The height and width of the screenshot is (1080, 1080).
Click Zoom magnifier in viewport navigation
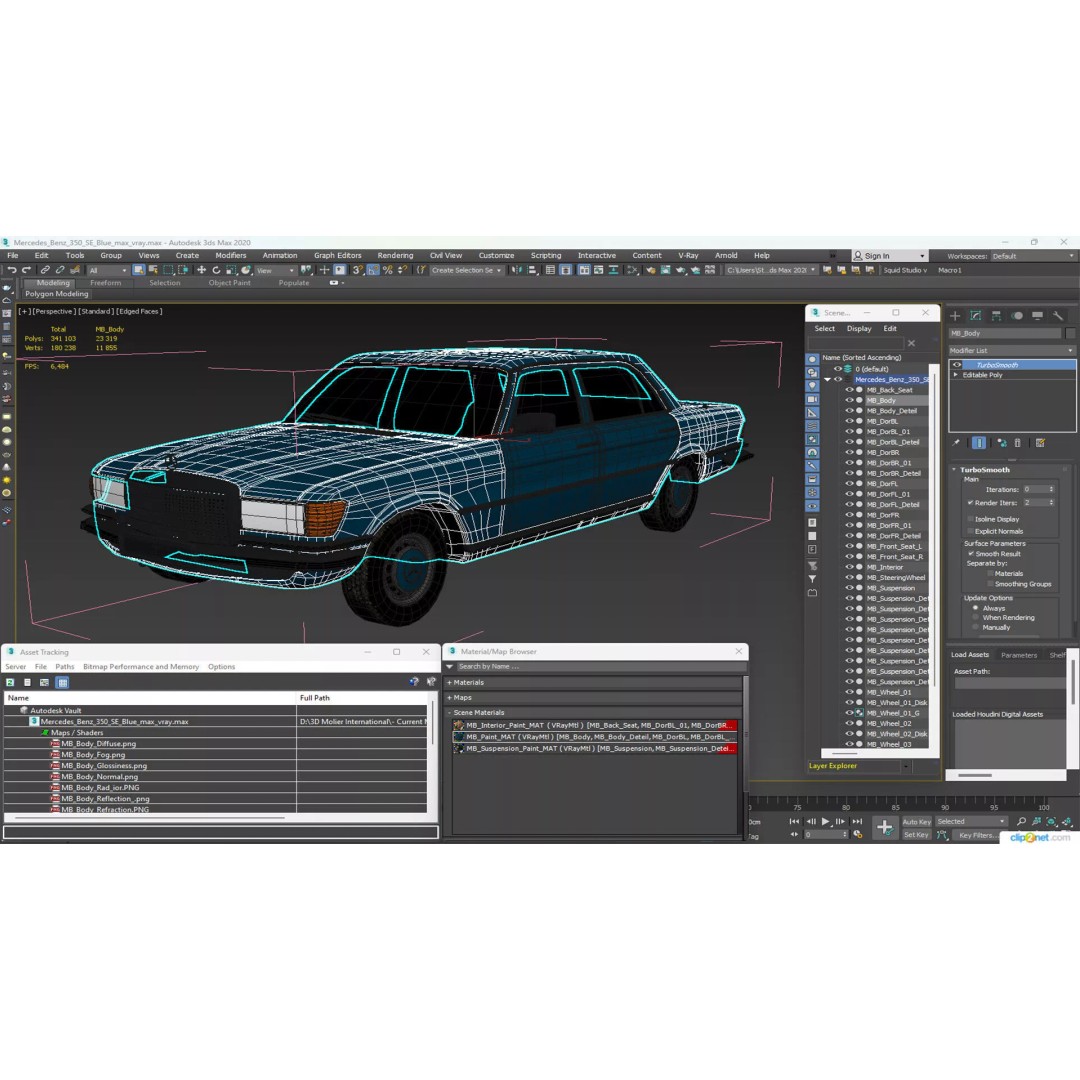1021,821
